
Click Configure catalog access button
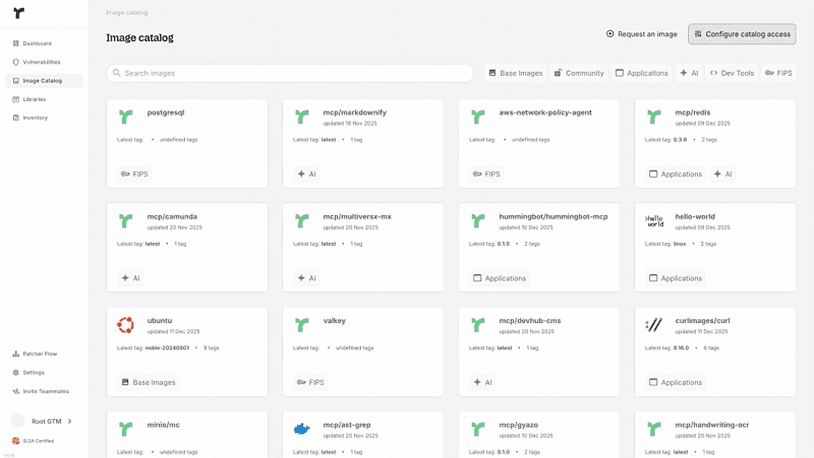[x=742, y=34]
